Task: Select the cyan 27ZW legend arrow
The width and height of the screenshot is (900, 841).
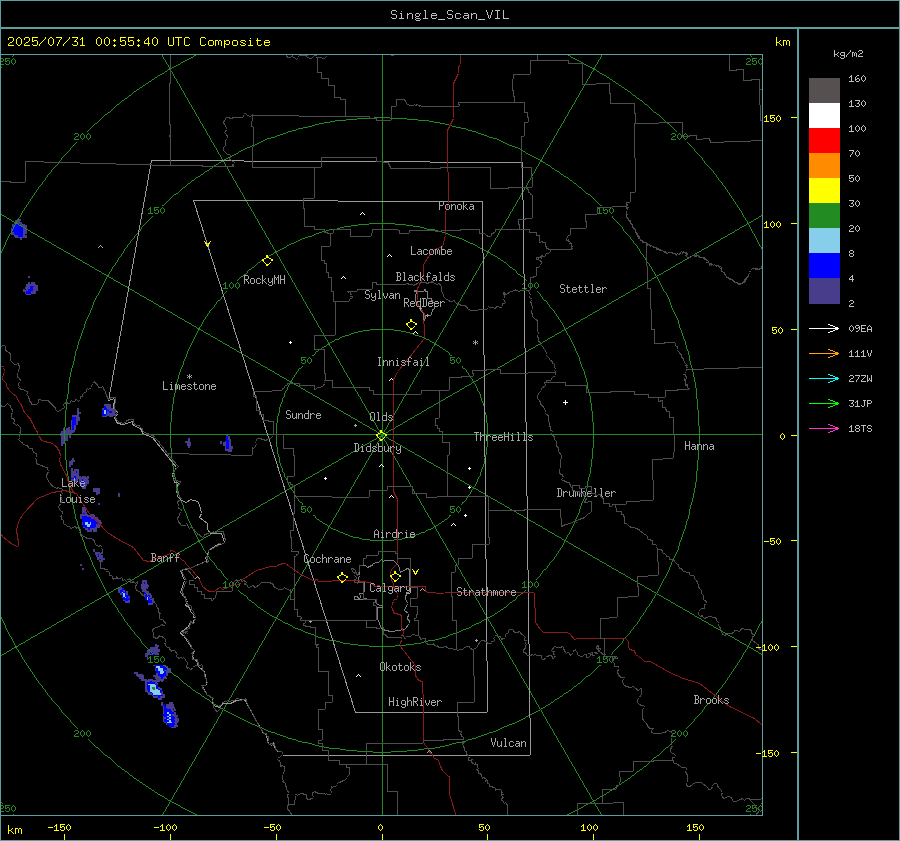Action: 824,378
